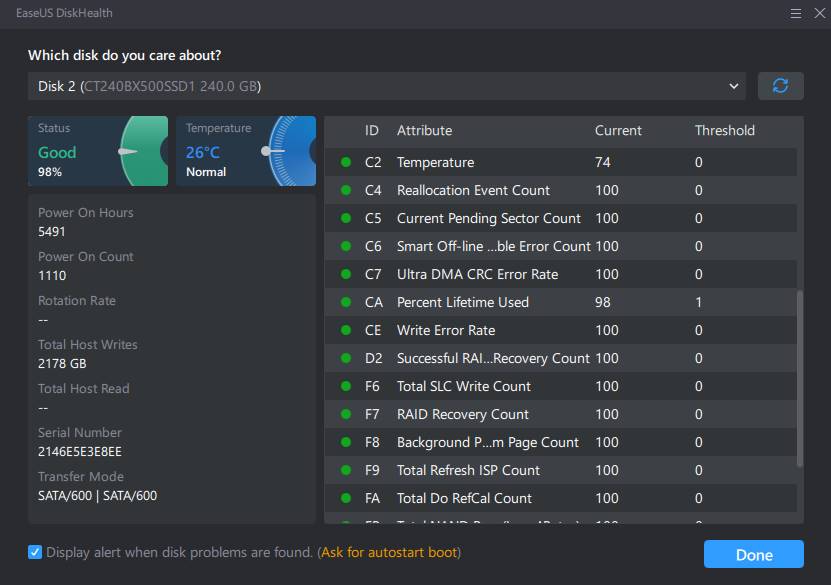This screenshot has width=831, height=585.
Task: Select the Total Refresh ISP Count attribute
Action: pos(468,470)
